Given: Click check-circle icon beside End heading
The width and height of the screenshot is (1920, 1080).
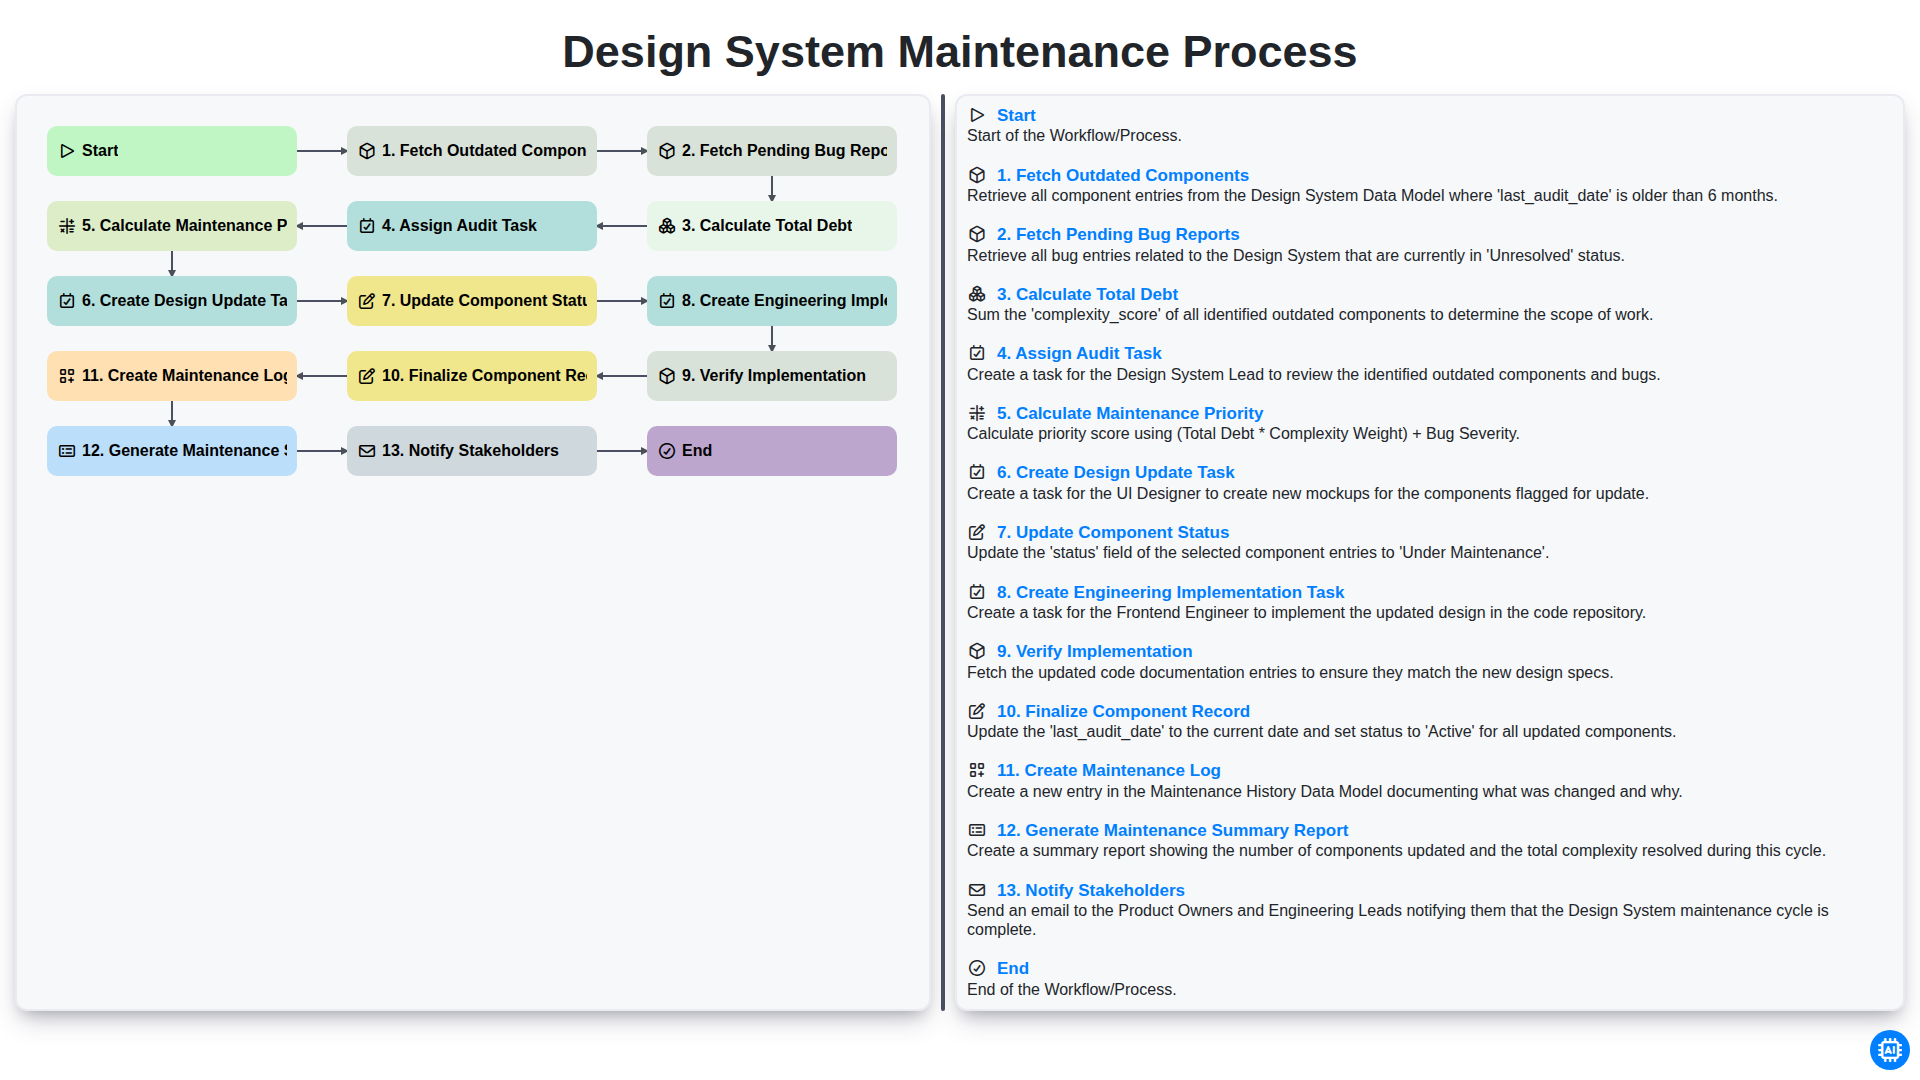Looking at the screenshot, I should tap(977, 968).
